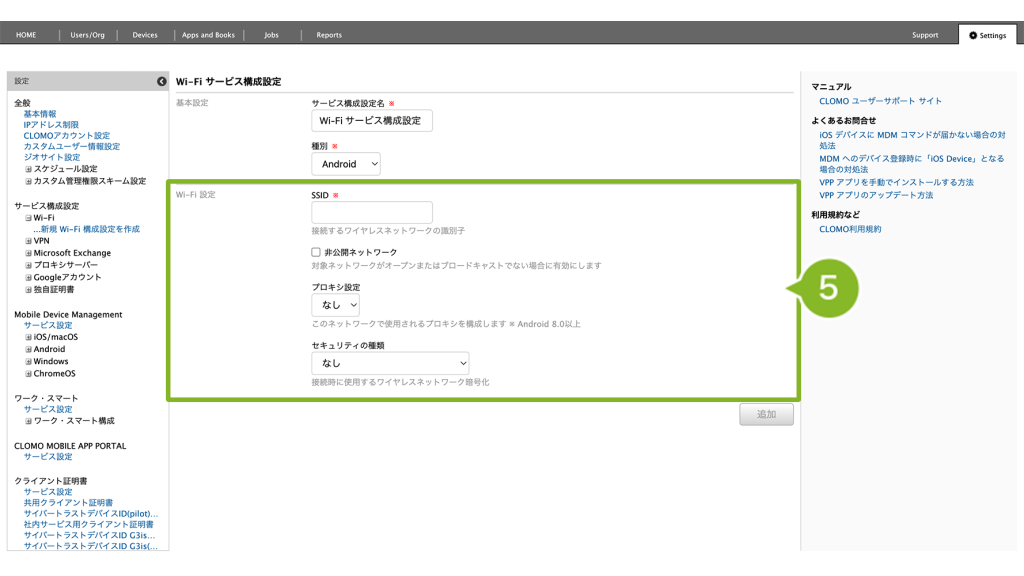Expand the ChromeOS tree item
This screenshot has height=576, width=1024.
pos(29,373)
